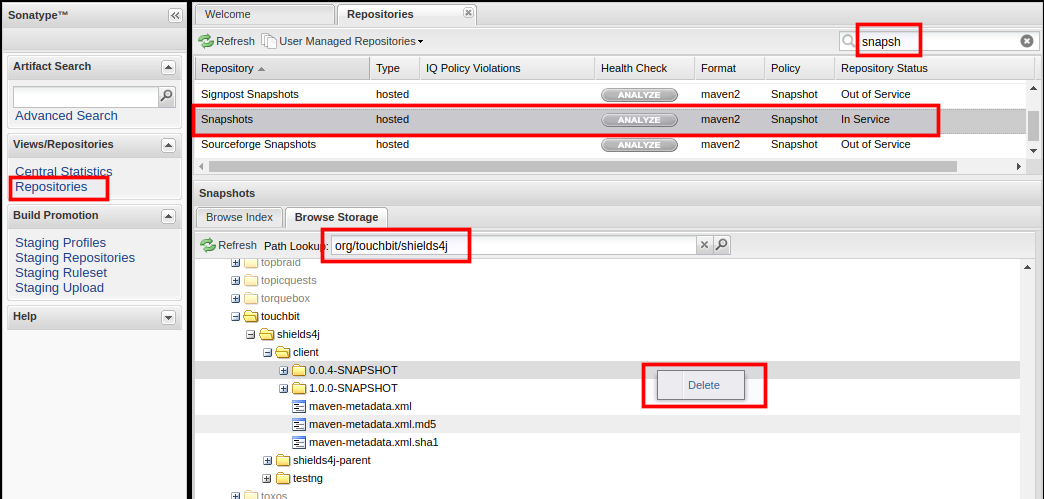
Task: Click the Artifact Search magnifier icon
Action: click(166, 97)
